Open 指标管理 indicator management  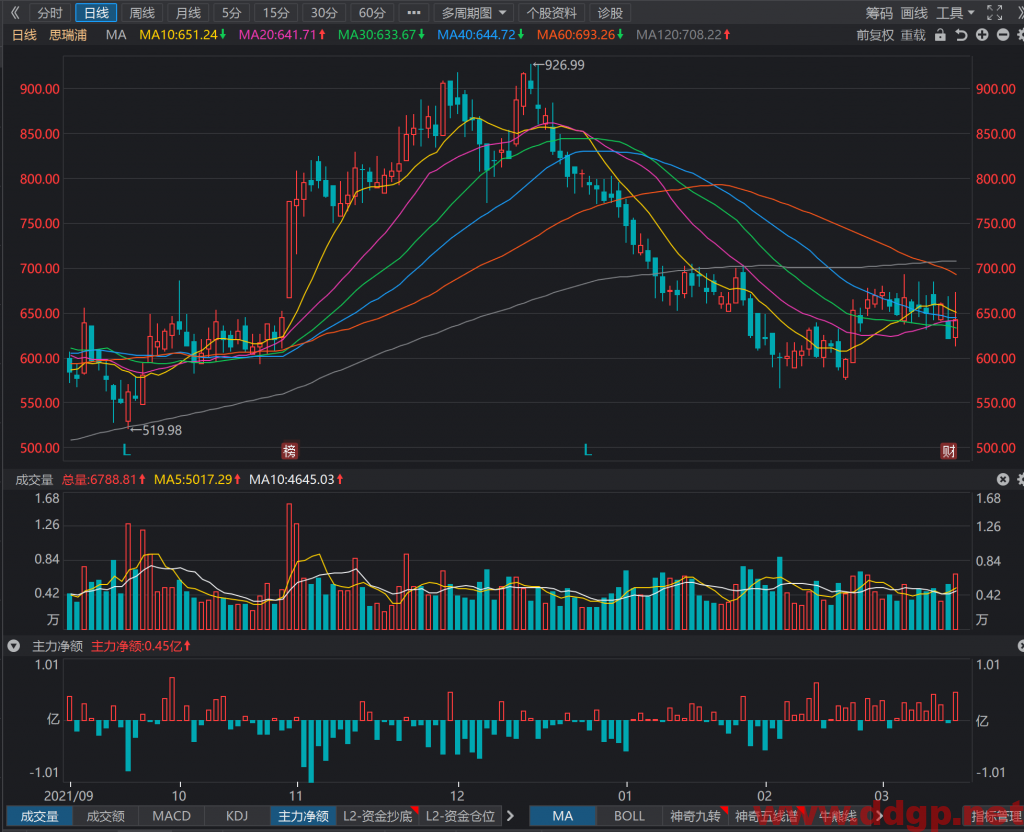(995, 816)
